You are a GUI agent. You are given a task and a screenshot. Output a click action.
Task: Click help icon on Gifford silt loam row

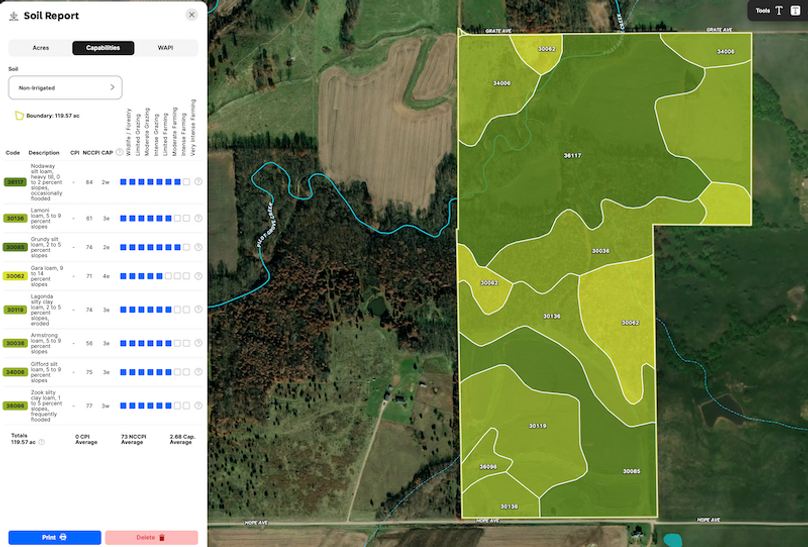198,371
